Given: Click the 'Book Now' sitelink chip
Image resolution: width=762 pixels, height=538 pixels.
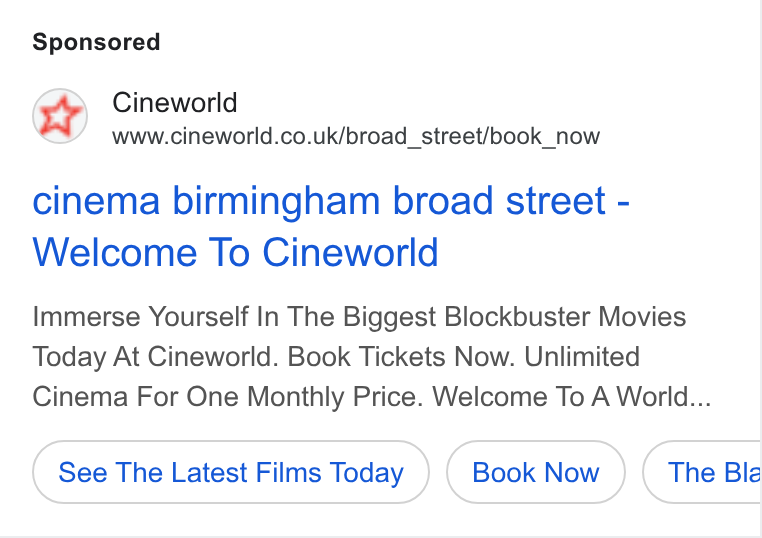Looking at the screenshot, I should (x=536, y=472).
